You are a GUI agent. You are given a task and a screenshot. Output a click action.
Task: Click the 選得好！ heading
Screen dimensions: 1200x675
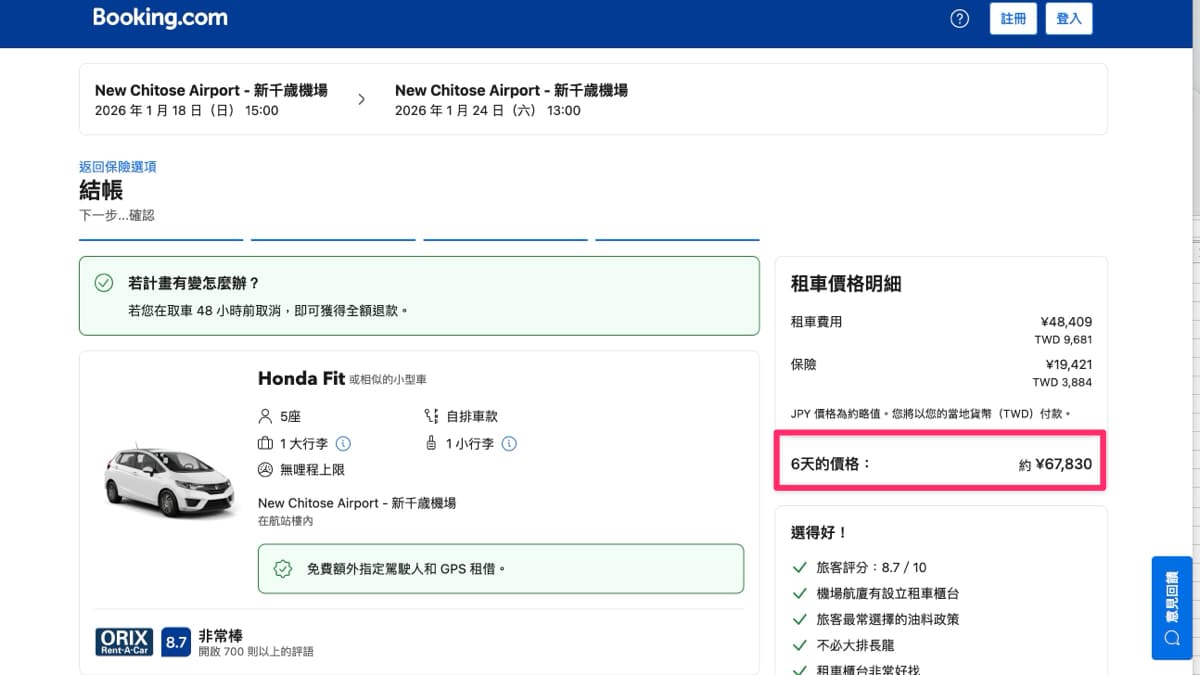tap(819, 533)
